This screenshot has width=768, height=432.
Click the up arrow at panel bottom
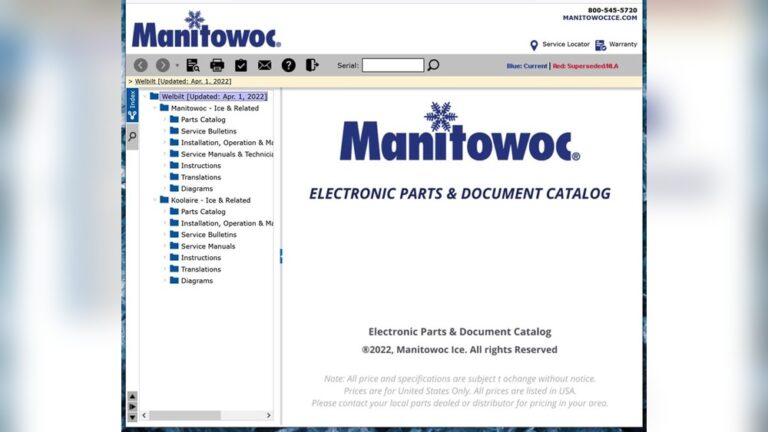(132, 396)
